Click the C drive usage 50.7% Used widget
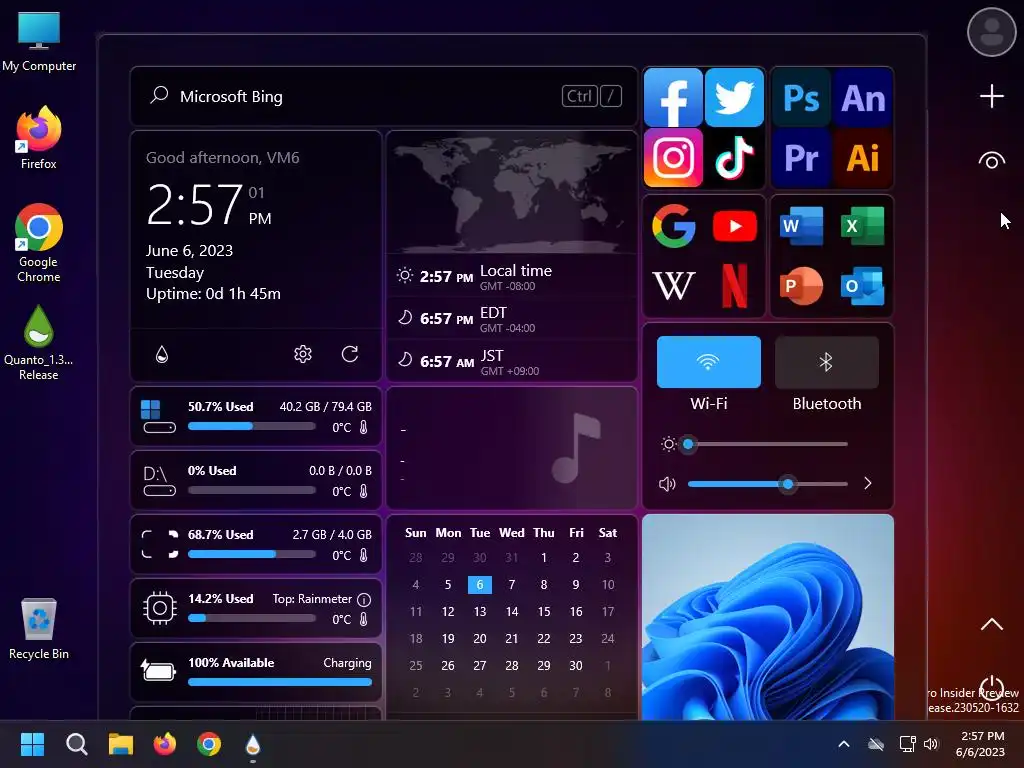Viewport: 1024px width, 768px height. pos(256,417)
